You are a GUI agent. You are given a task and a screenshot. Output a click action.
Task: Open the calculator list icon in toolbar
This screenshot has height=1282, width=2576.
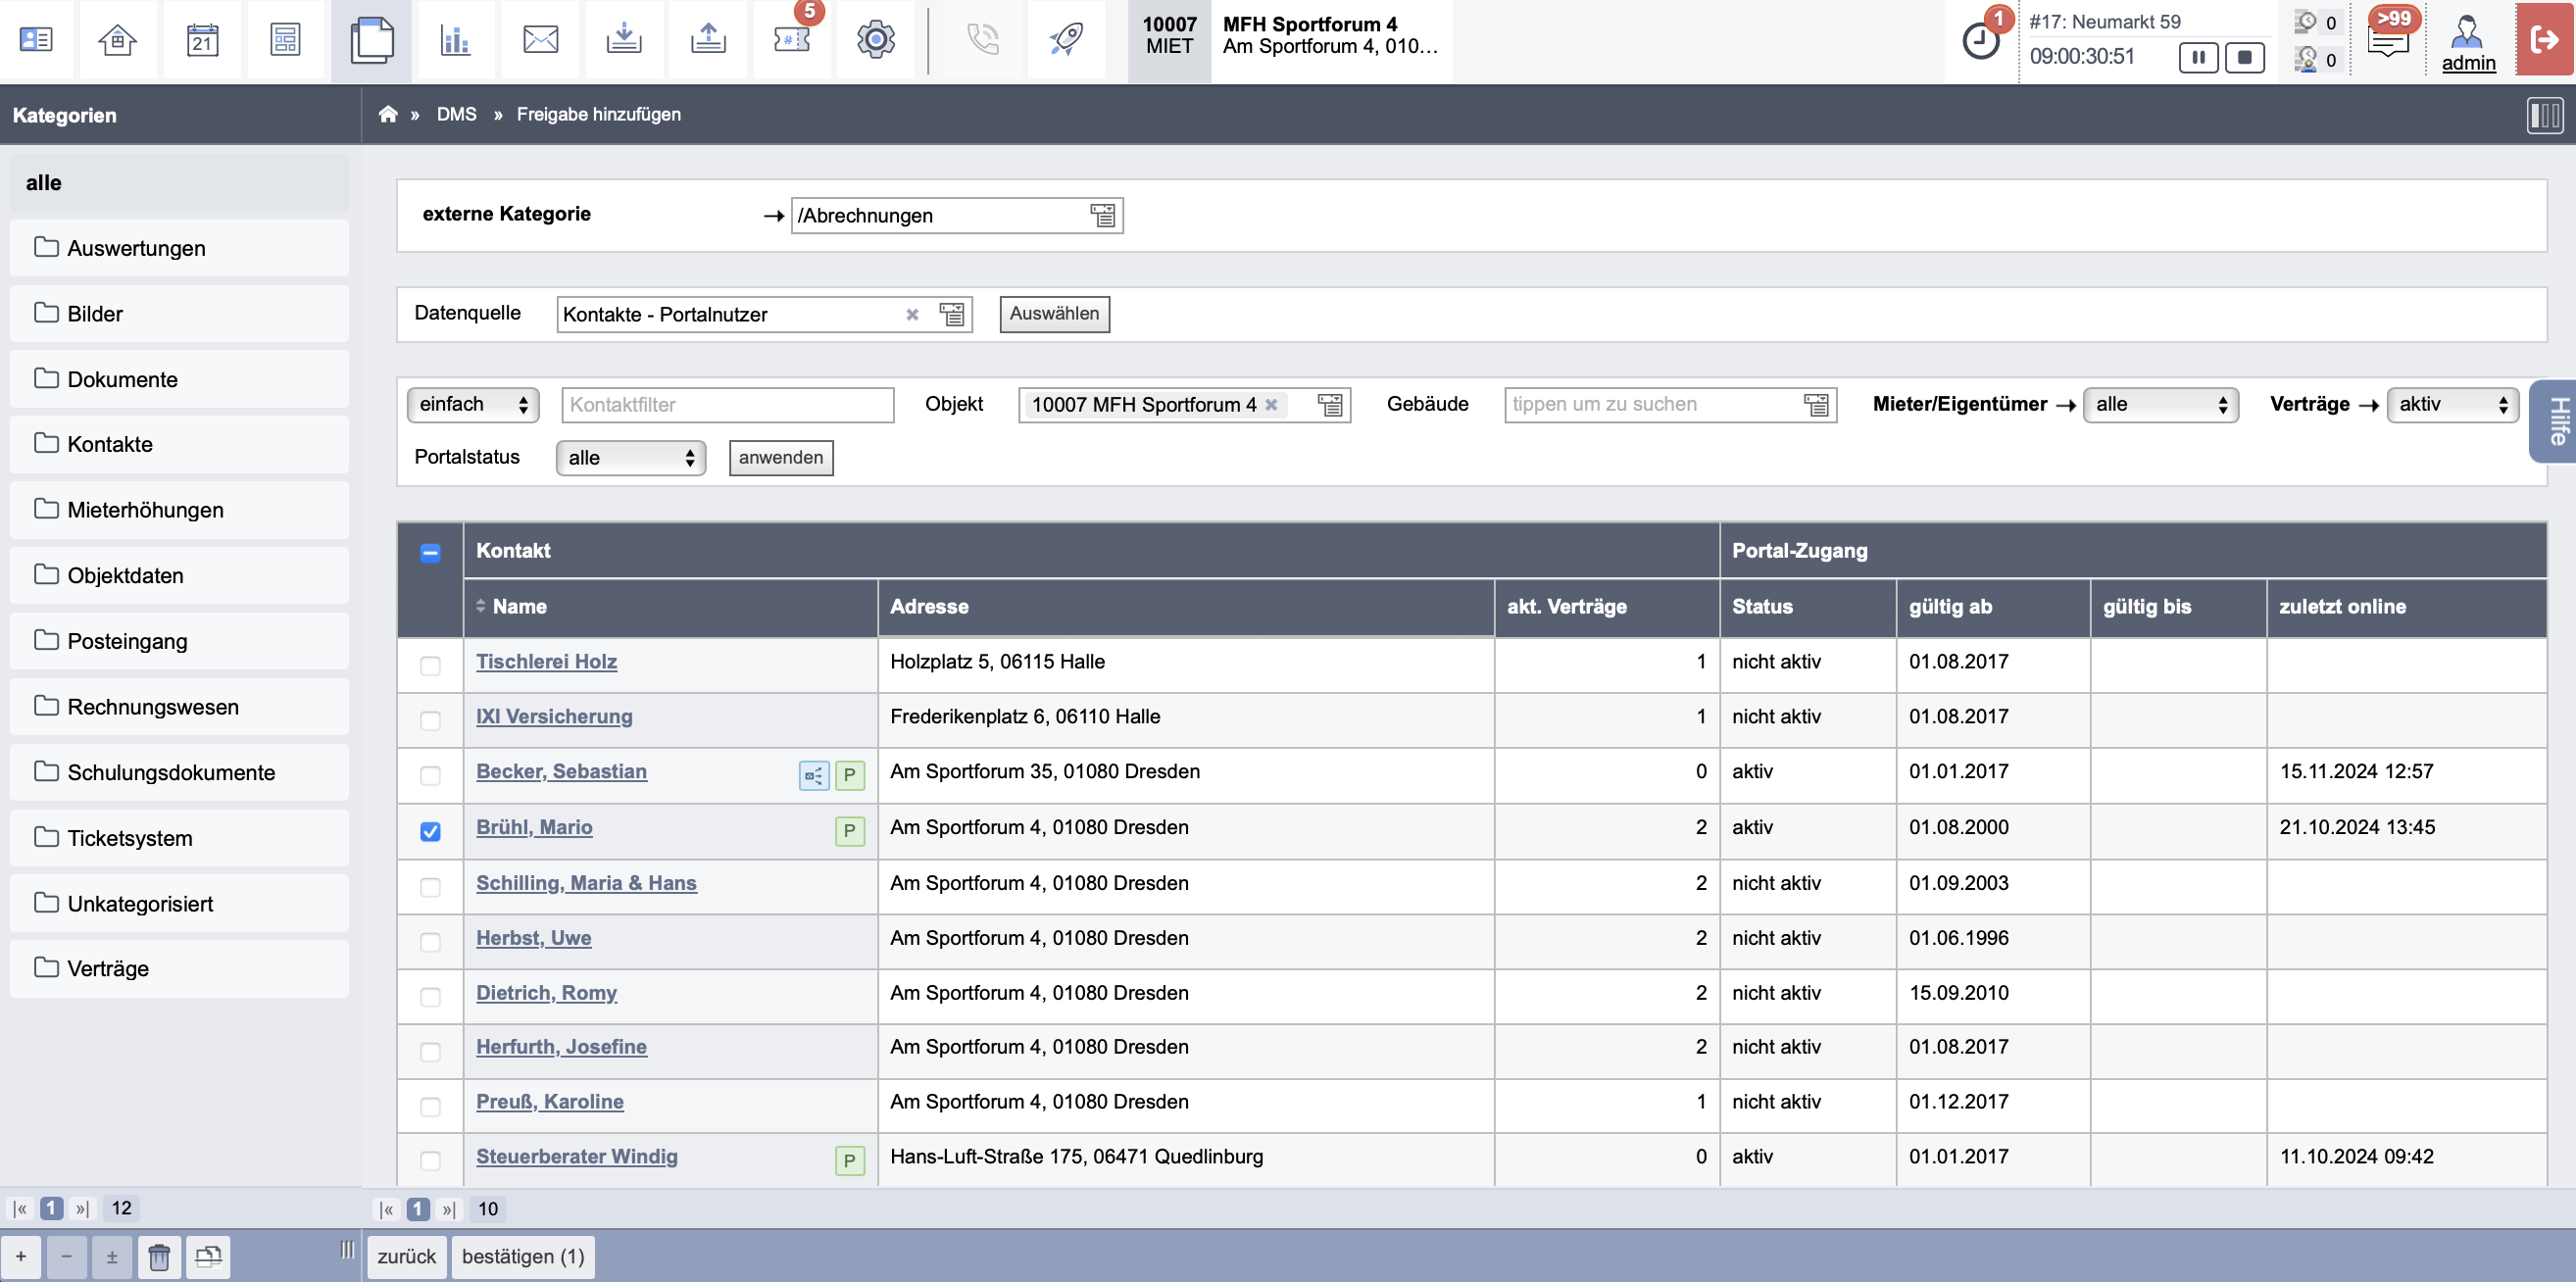click(286, 40)
